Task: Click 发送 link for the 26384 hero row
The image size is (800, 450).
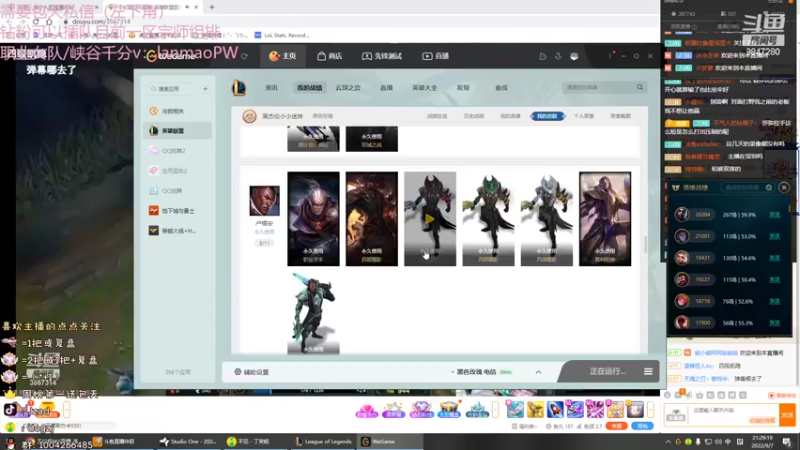Action: 774,215
